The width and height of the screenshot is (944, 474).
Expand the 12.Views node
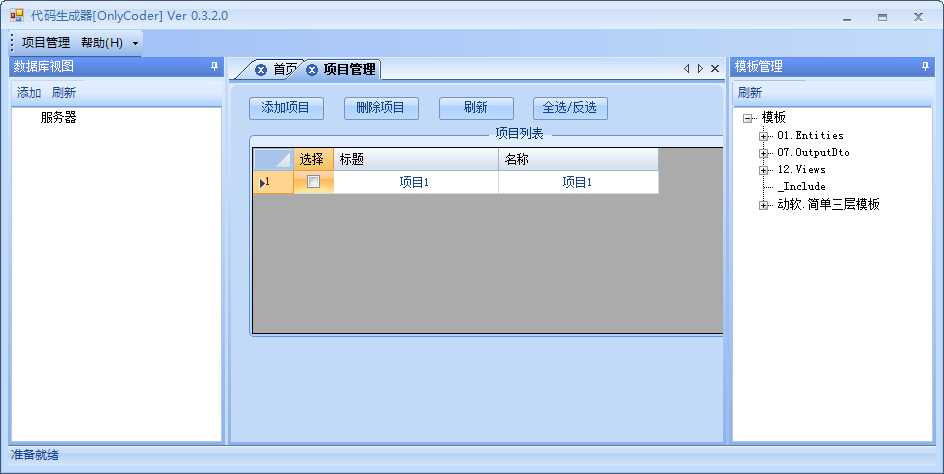763,170
